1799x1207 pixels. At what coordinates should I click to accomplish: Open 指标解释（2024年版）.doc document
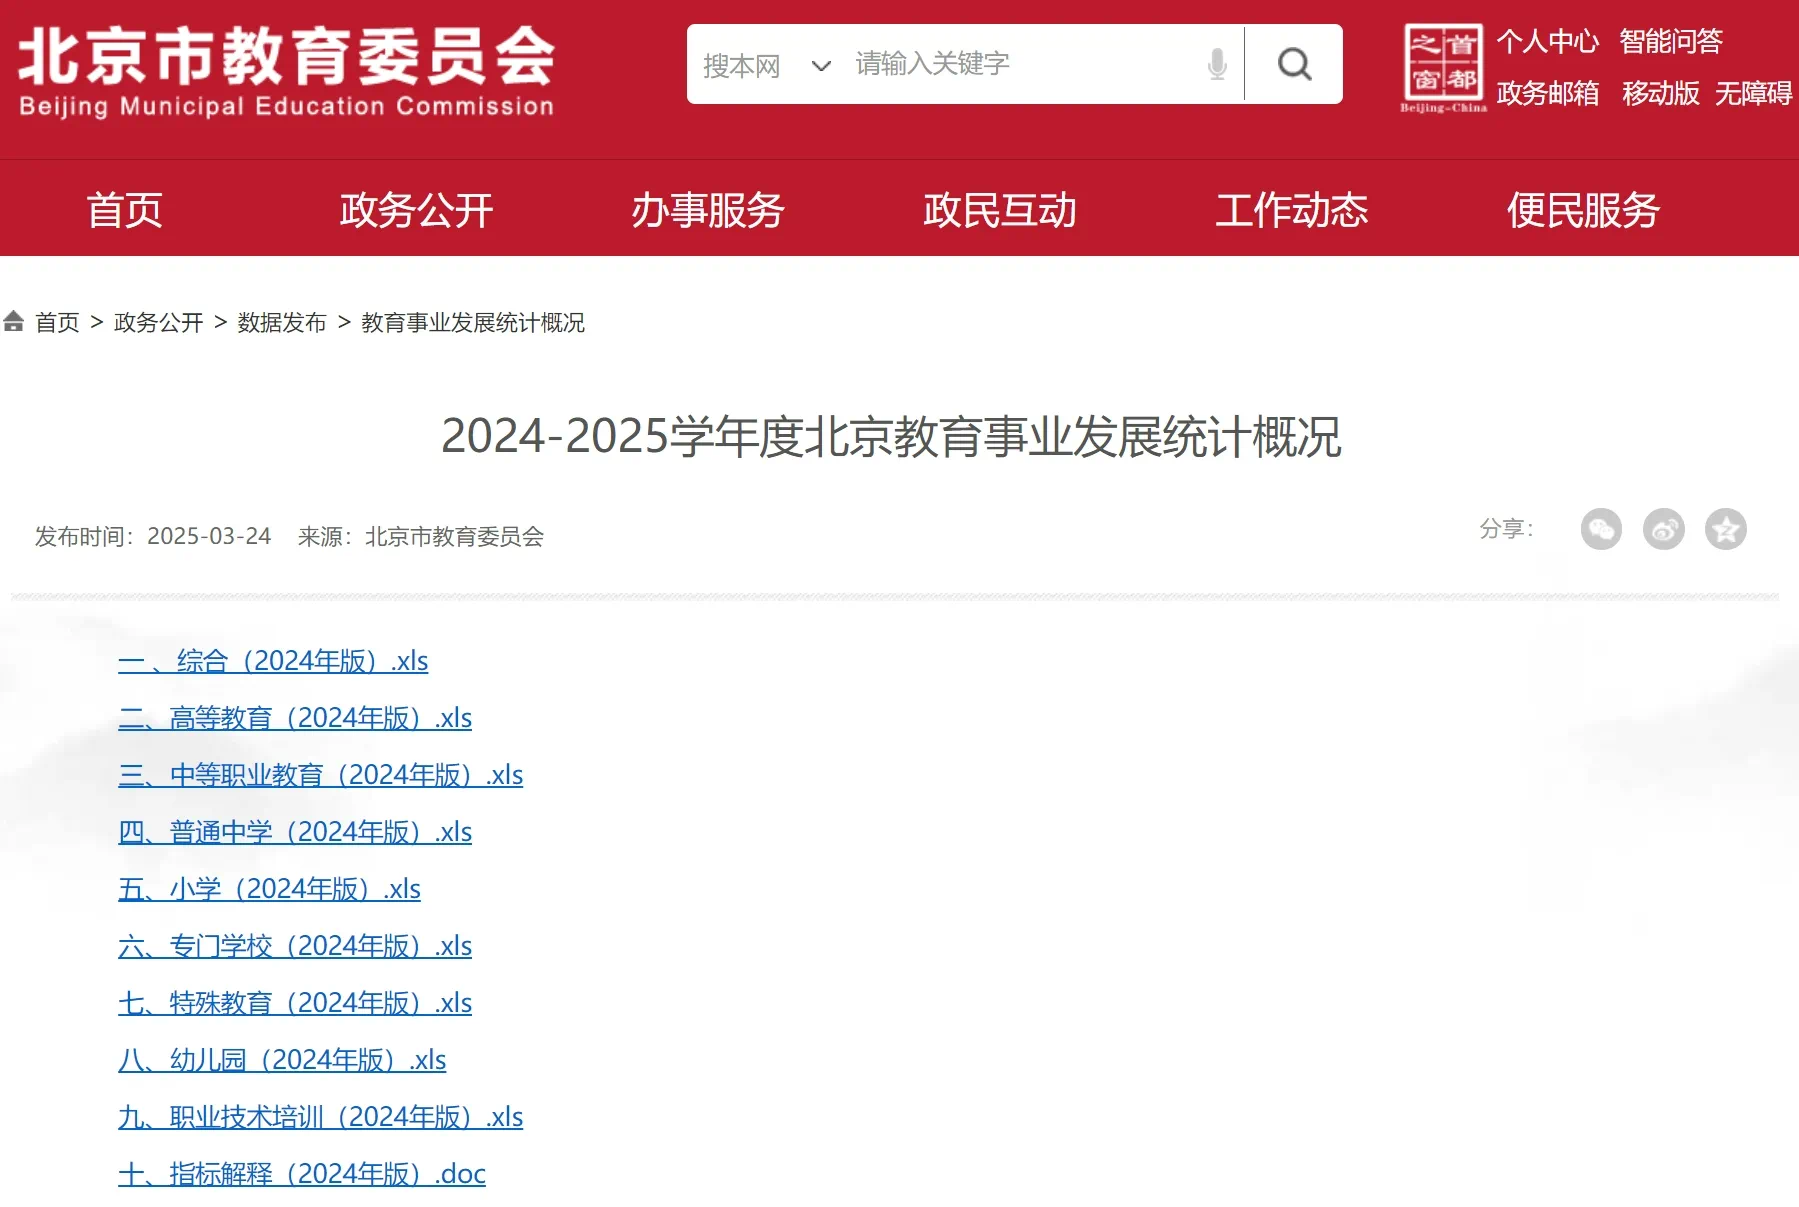coord(301,1173)
